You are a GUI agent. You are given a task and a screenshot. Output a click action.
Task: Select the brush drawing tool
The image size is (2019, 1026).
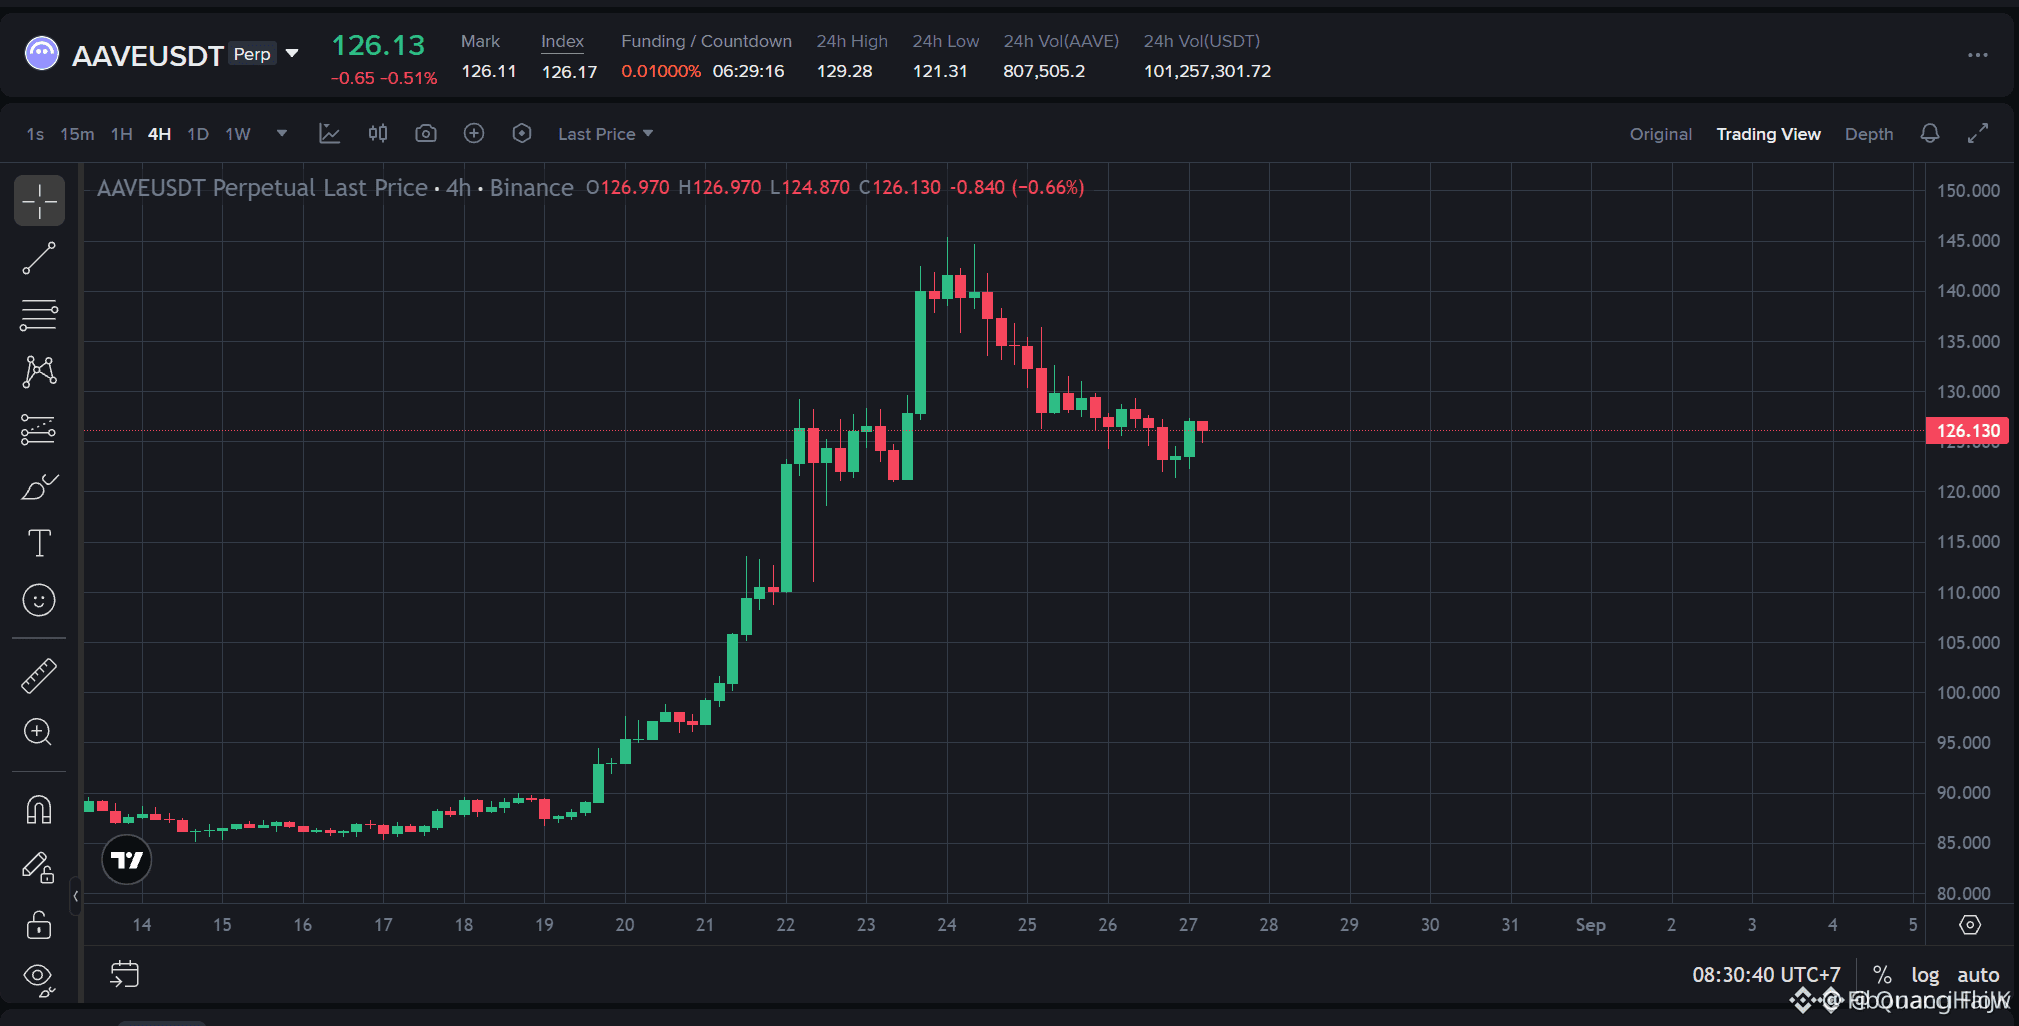click(39, 487)
